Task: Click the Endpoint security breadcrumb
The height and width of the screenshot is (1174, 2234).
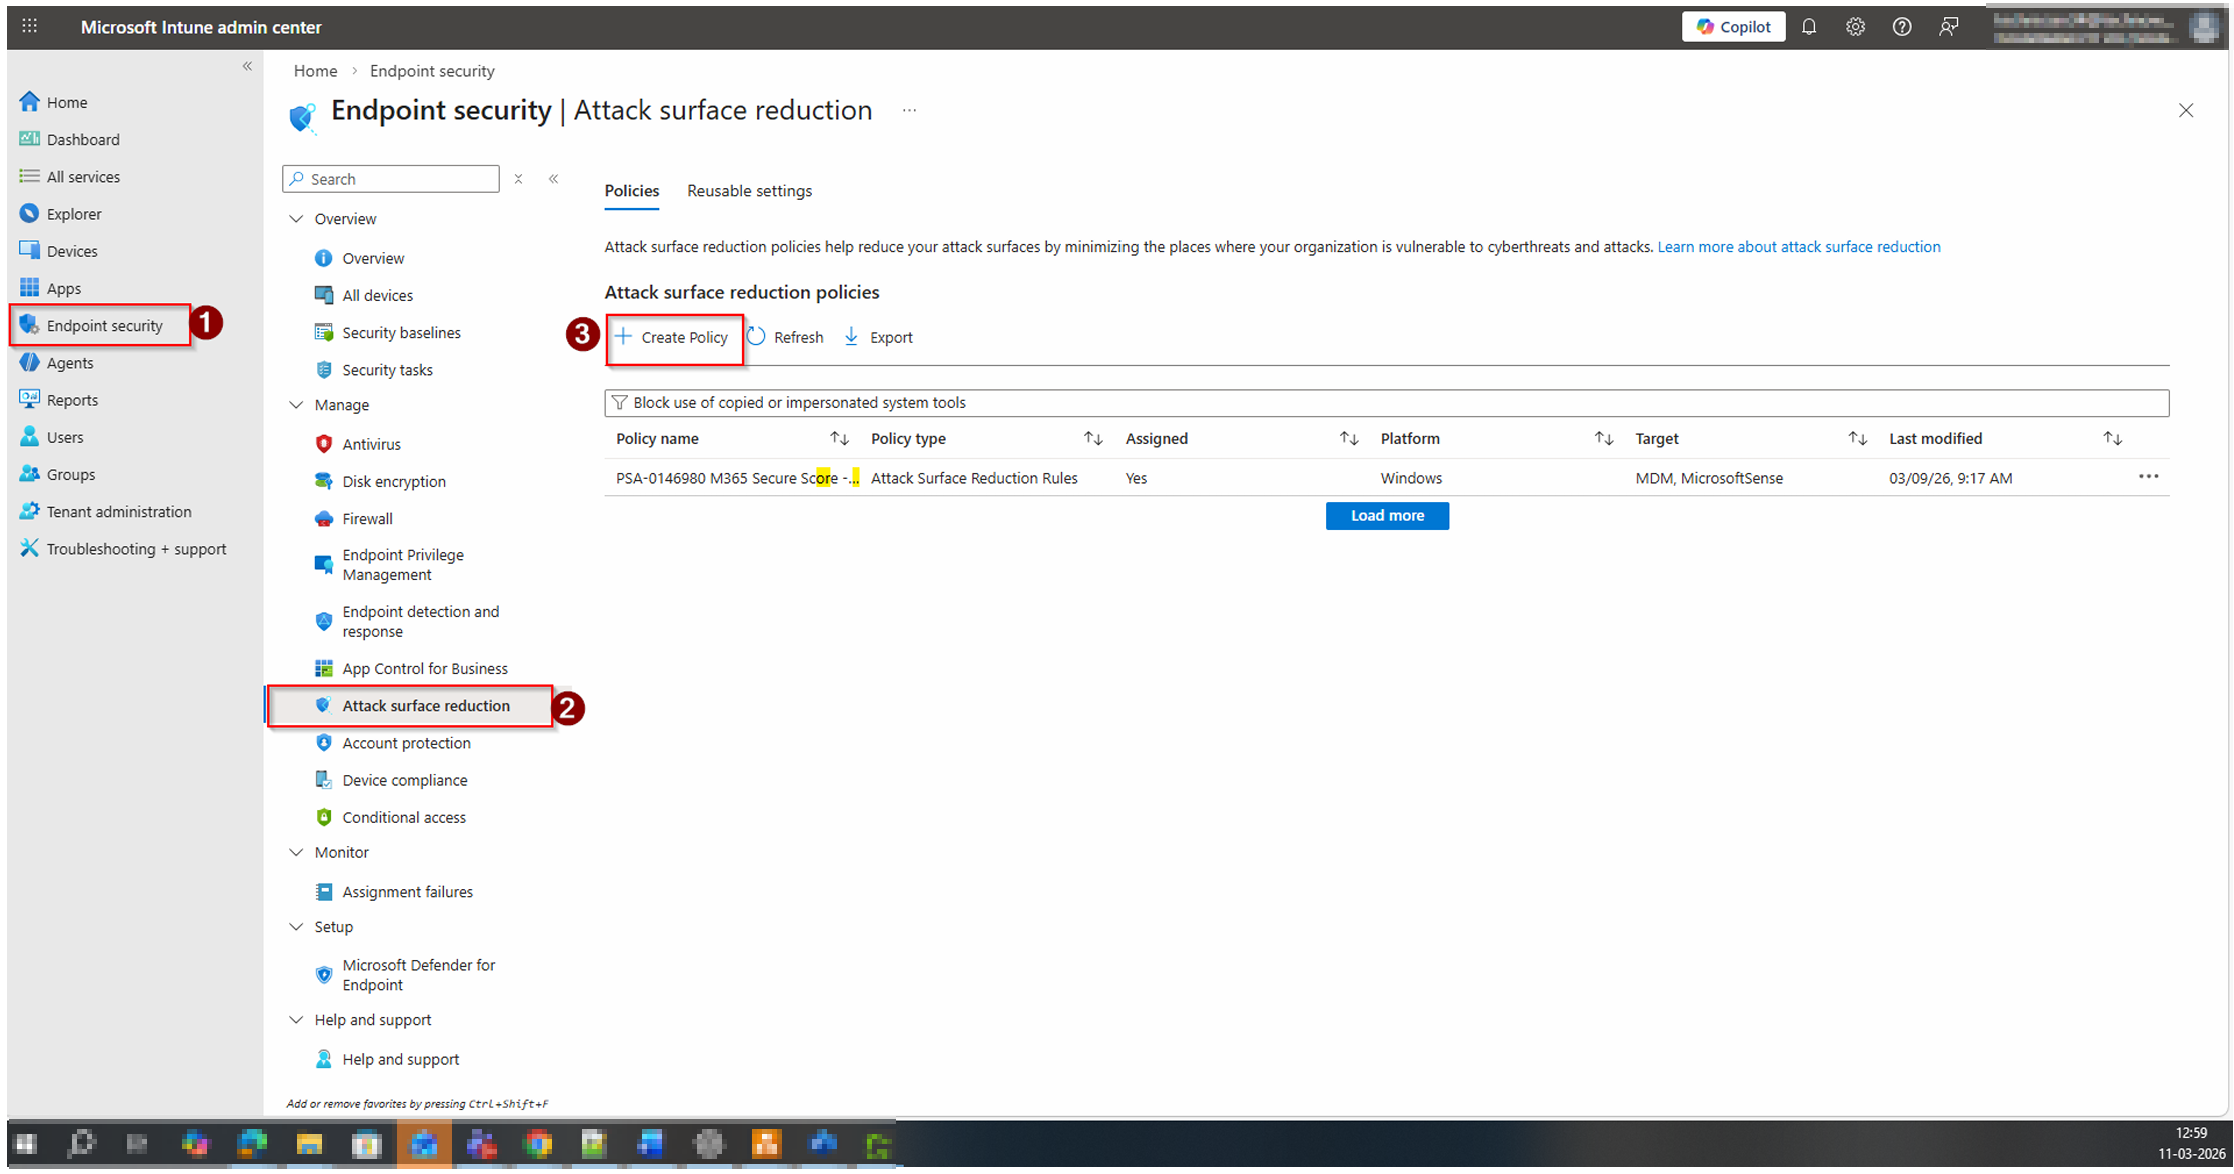Action: coord(432,71)
